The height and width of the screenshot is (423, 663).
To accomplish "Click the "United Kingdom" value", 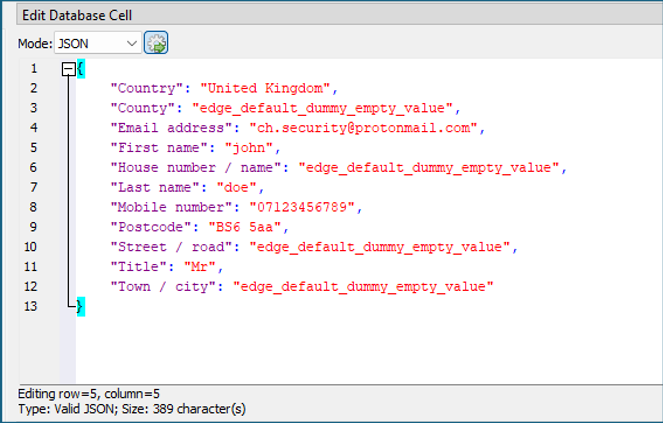I will click(x=266, y=88).
